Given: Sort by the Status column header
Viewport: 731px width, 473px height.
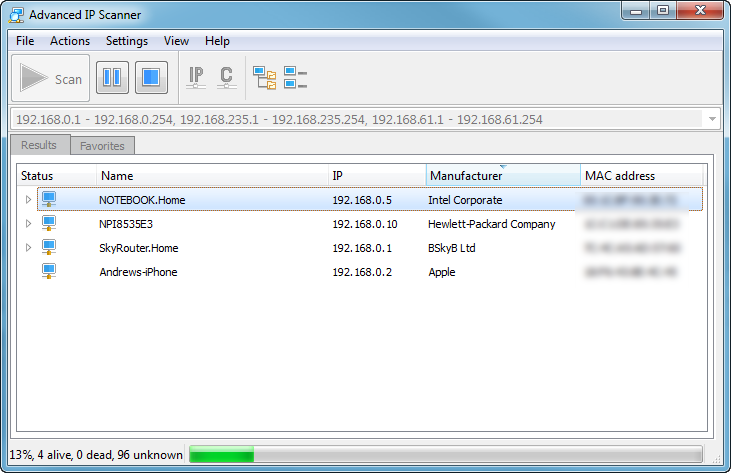Looking at the screenshot, I should [56, 176].
